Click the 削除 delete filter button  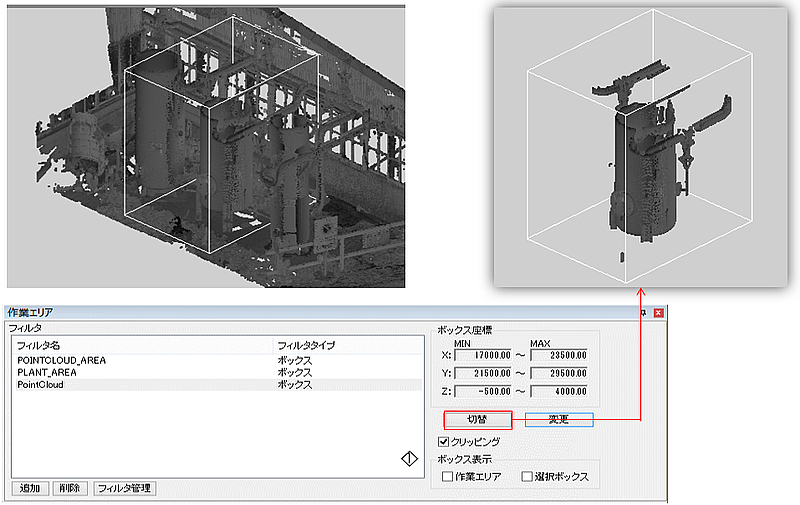coord(69,488)
